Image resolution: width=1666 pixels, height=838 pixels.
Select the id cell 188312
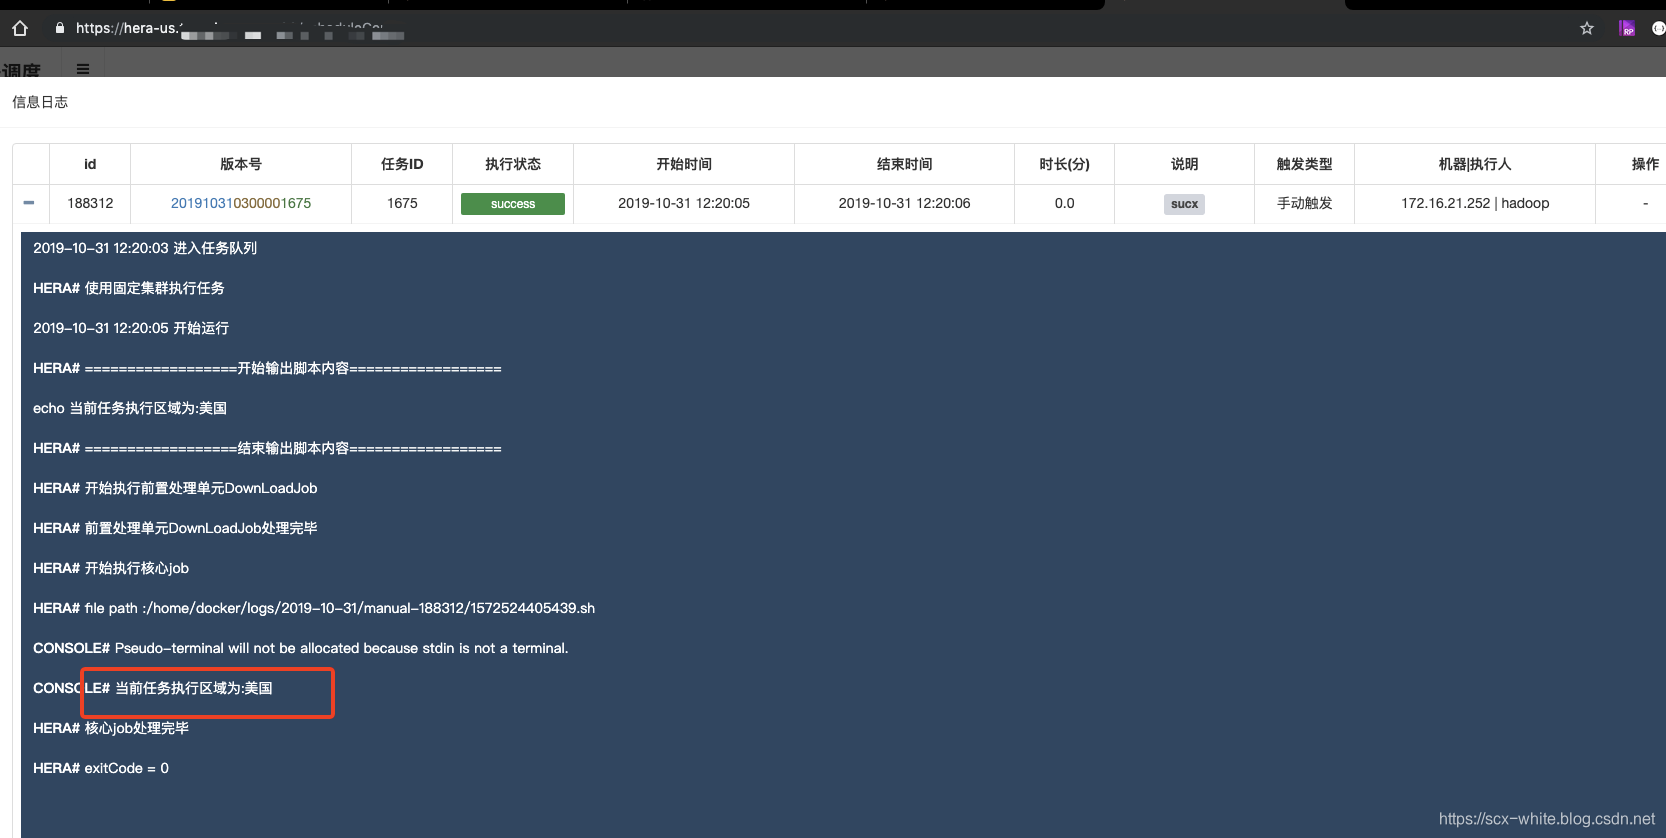[x=90, y=203]
